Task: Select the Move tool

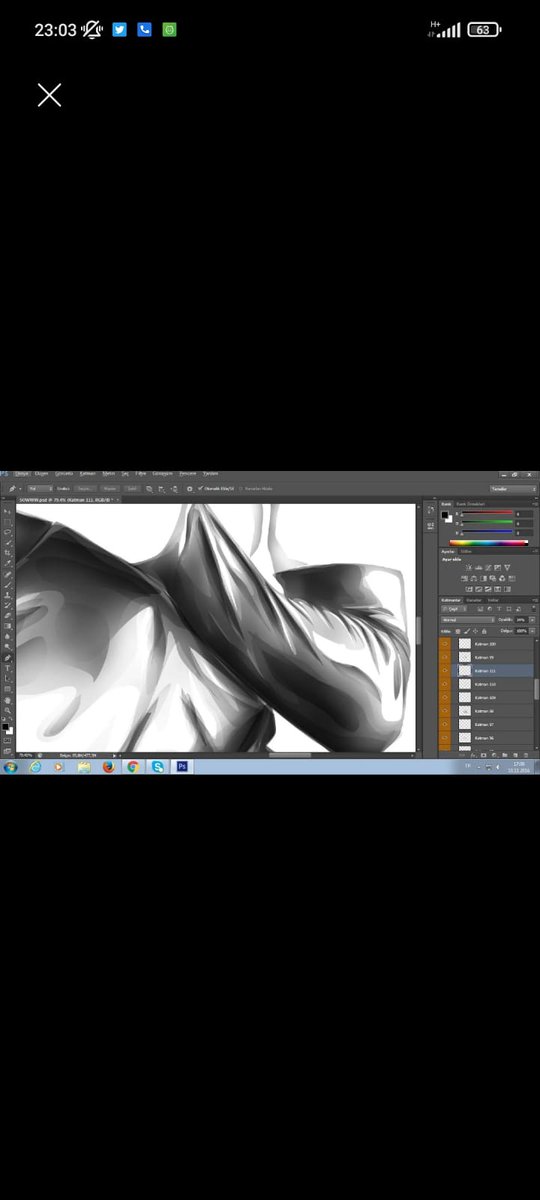Action: click(x=8, y=511)
